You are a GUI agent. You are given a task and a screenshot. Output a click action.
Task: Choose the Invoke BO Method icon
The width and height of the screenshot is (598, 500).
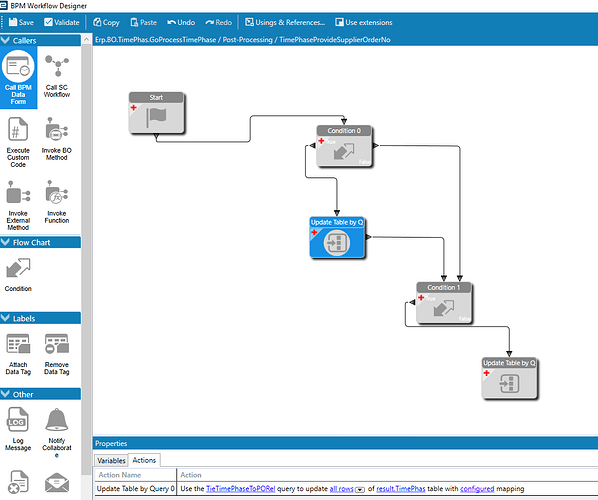[57, 138]
